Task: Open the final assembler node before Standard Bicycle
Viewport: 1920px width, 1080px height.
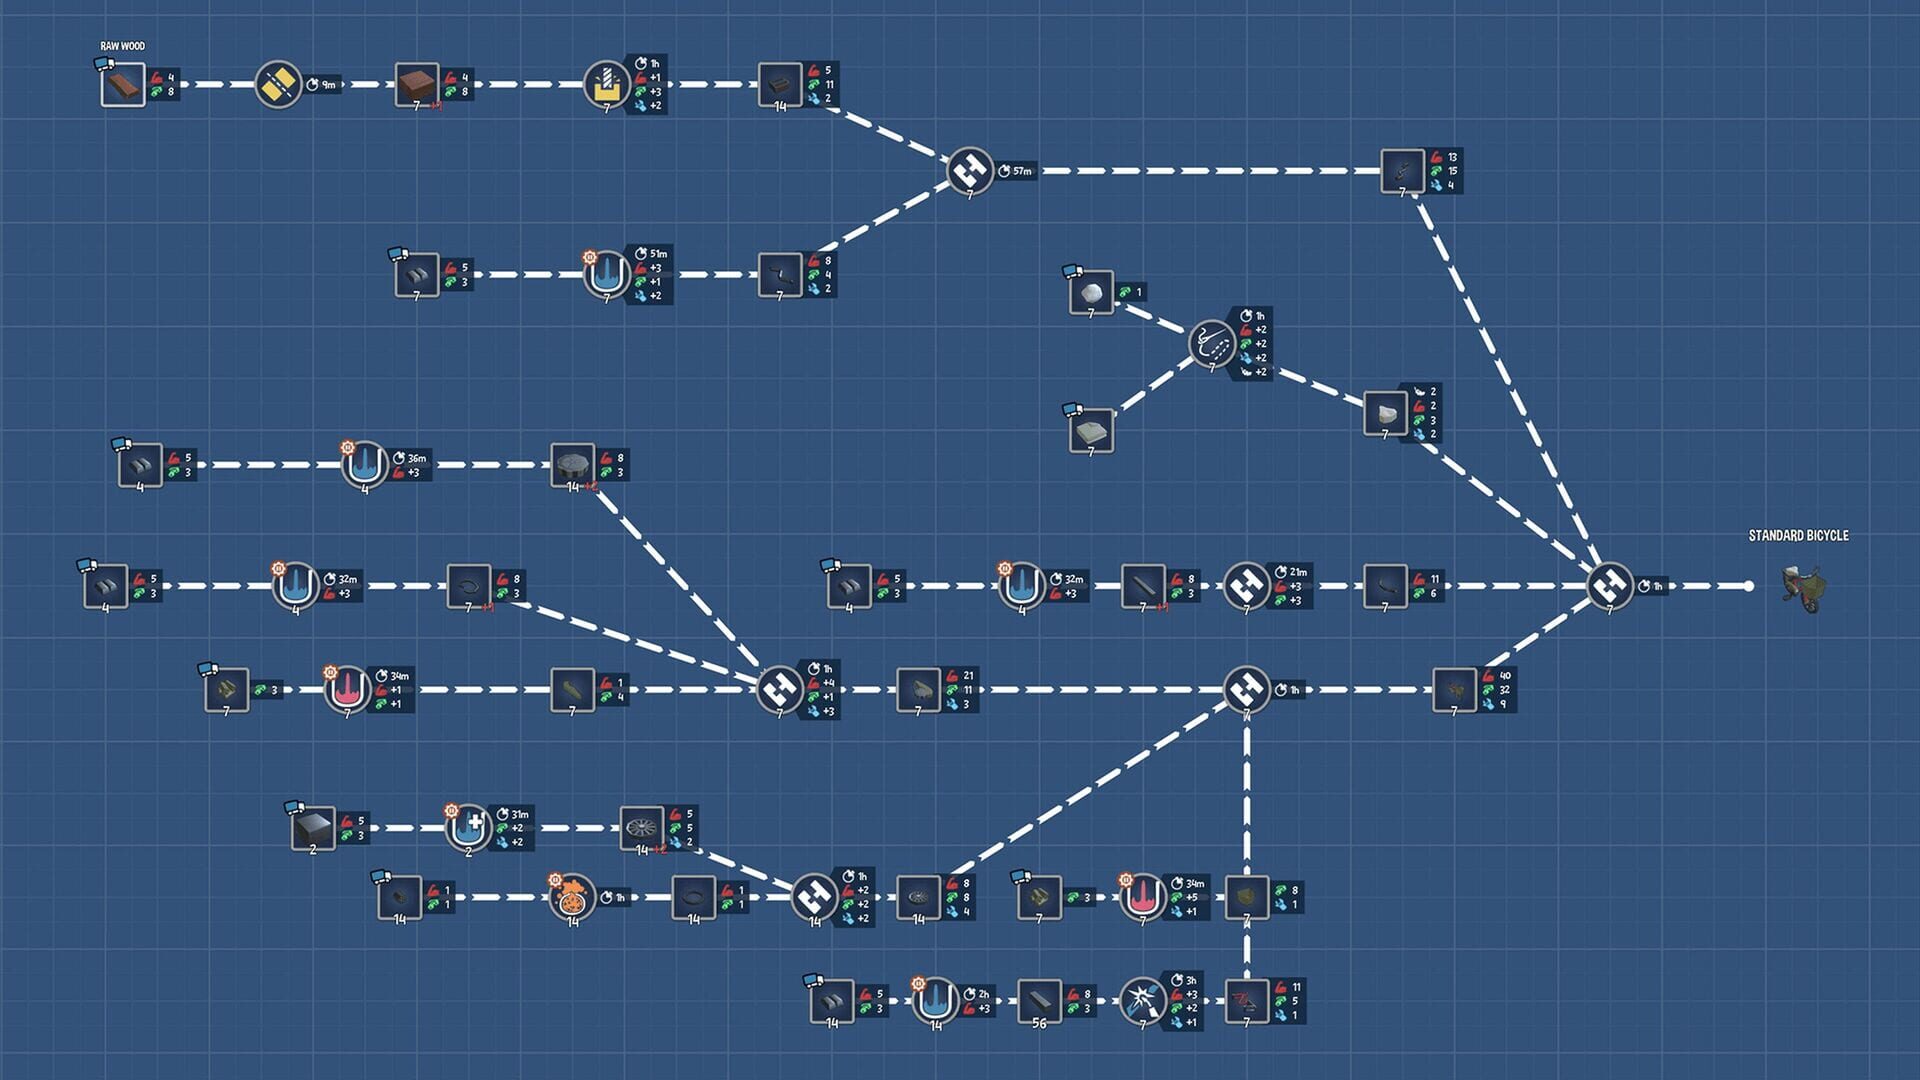Action: 1610,588
